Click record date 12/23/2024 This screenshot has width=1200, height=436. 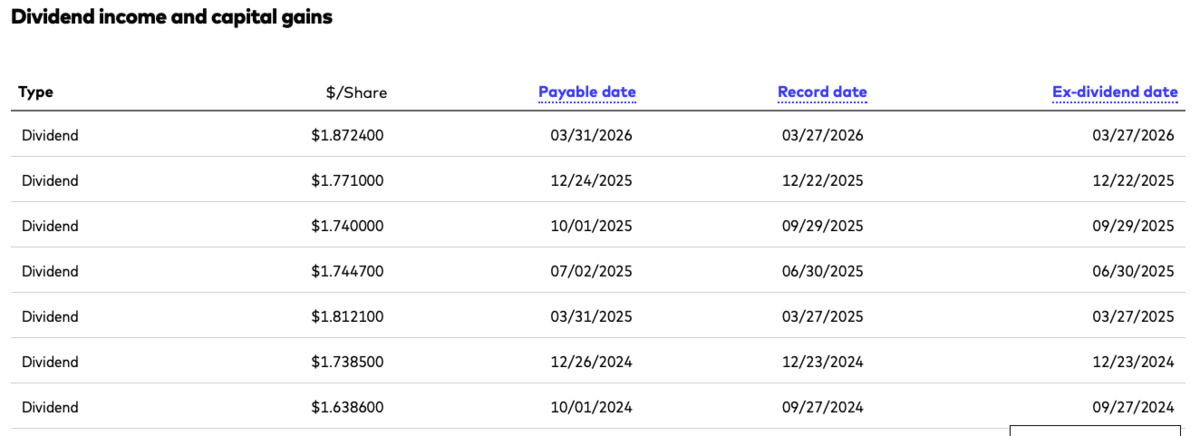(822, 362)
